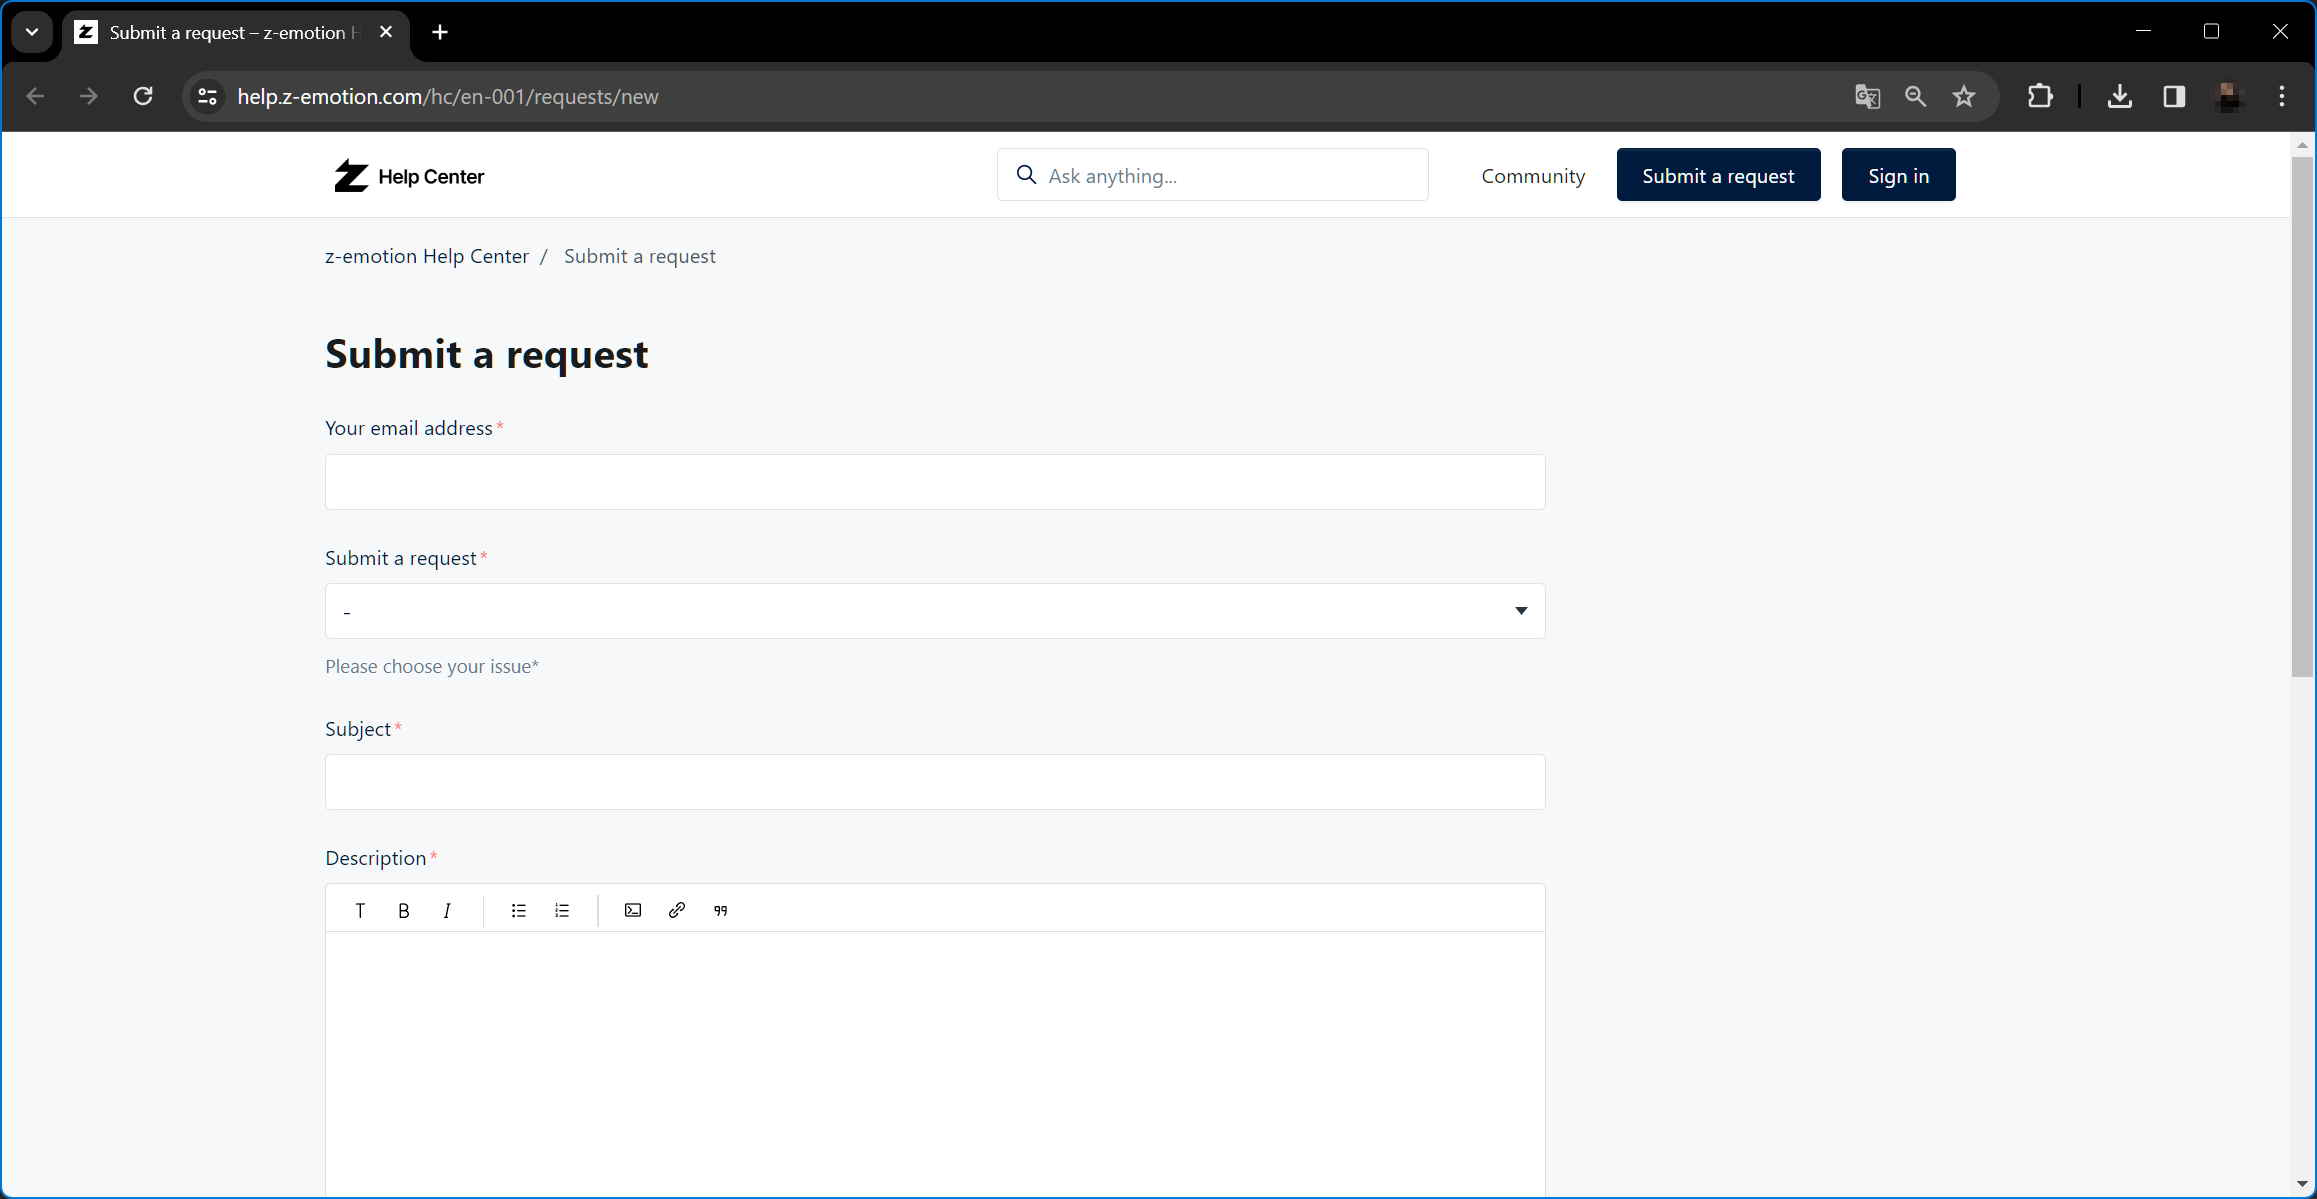Image resolution: width=2317 pixels, height=1199 pixels.
Task: Insert a numbered list
Action: click(x=562, y=910)
